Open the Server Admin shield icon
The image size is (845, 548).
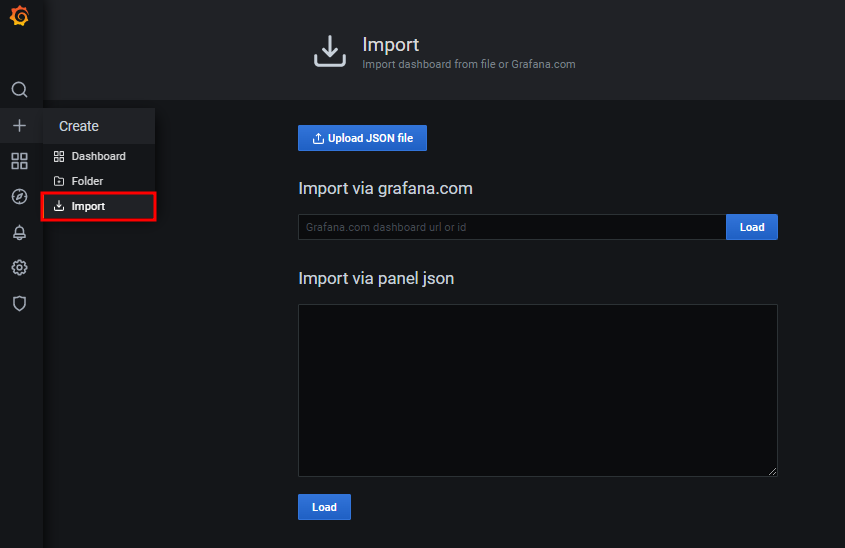point(19,303)
